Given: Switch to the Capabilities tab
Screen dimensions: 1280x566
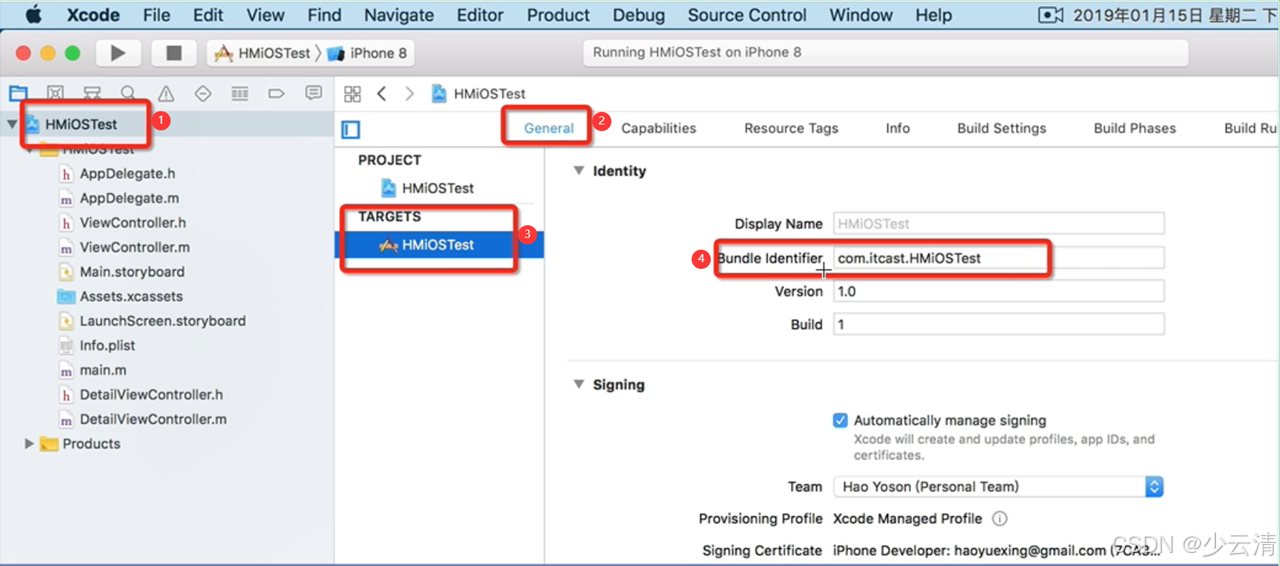Looking at the screenshot, I should click(x=659, y=128).
